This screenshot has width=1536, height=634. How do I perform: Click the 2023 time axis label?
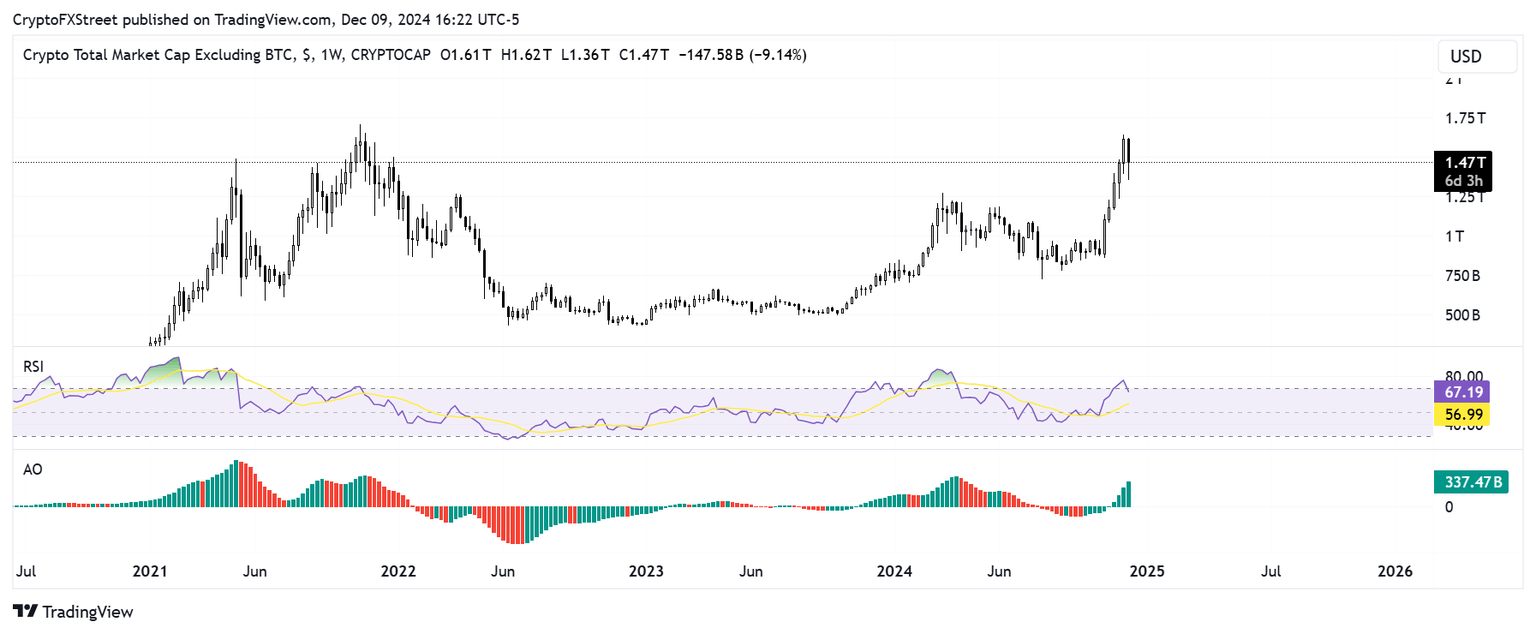[x=646, y=571]
